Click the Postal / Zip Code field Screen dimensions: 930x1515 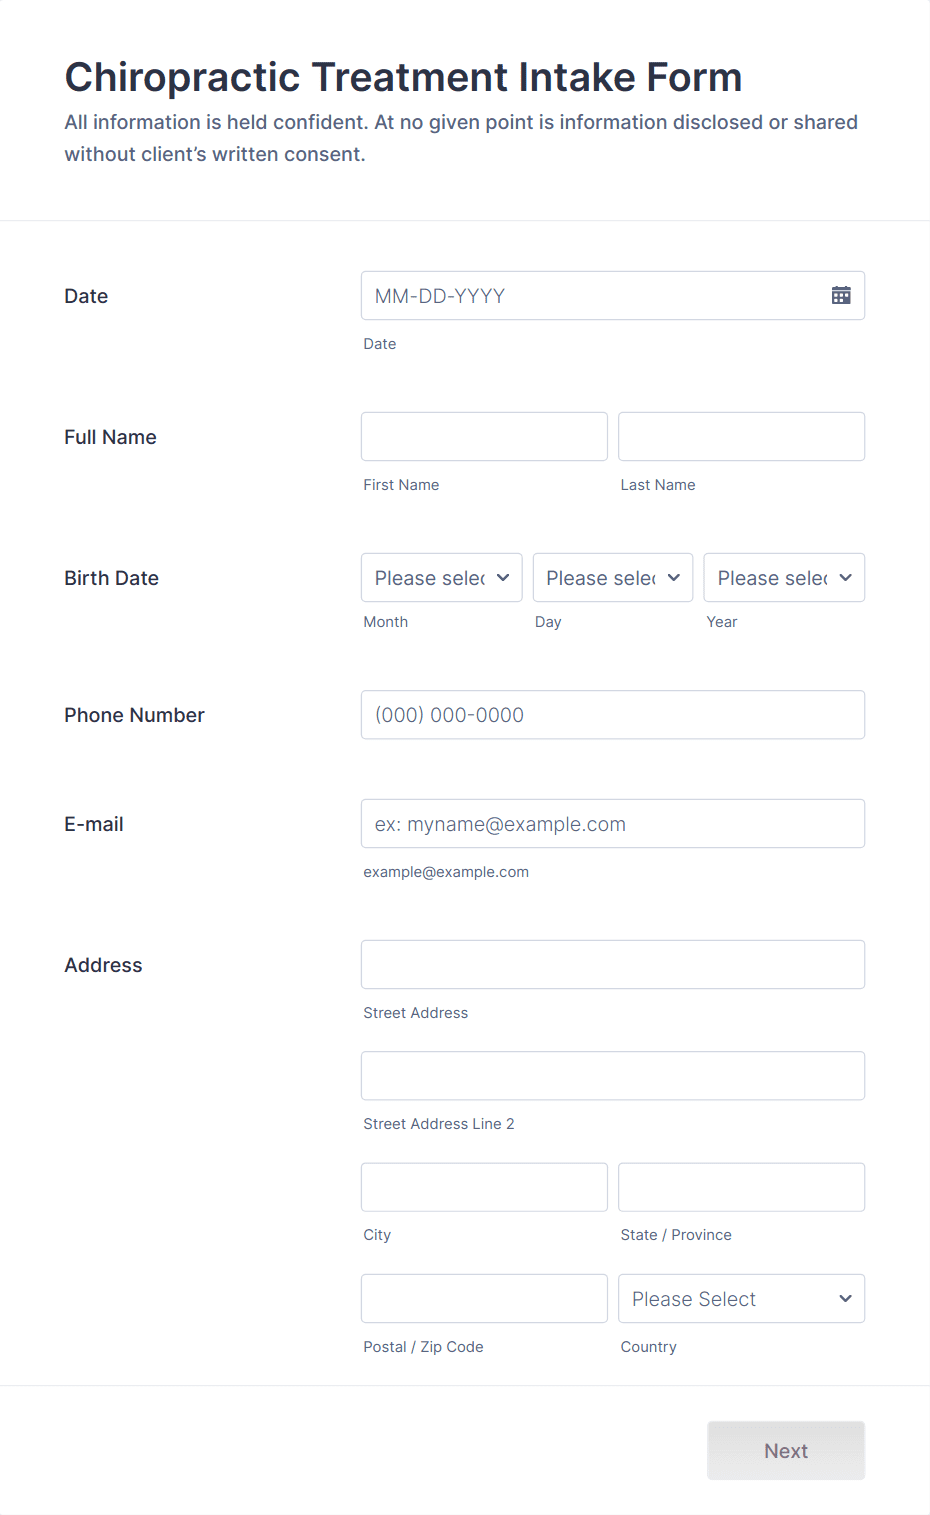coord(483,1298)
